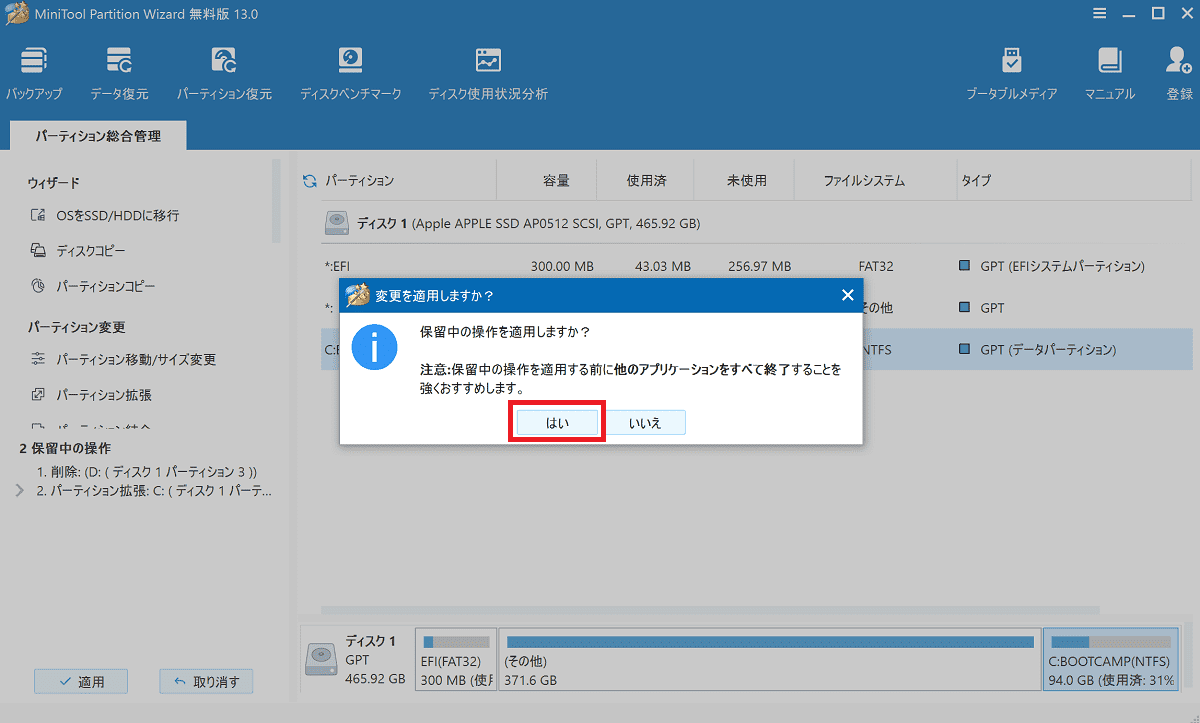Open the マニュアル manual
Image resolution: width=1200 pixels, height=723 pixels.
coord(1110,73)
